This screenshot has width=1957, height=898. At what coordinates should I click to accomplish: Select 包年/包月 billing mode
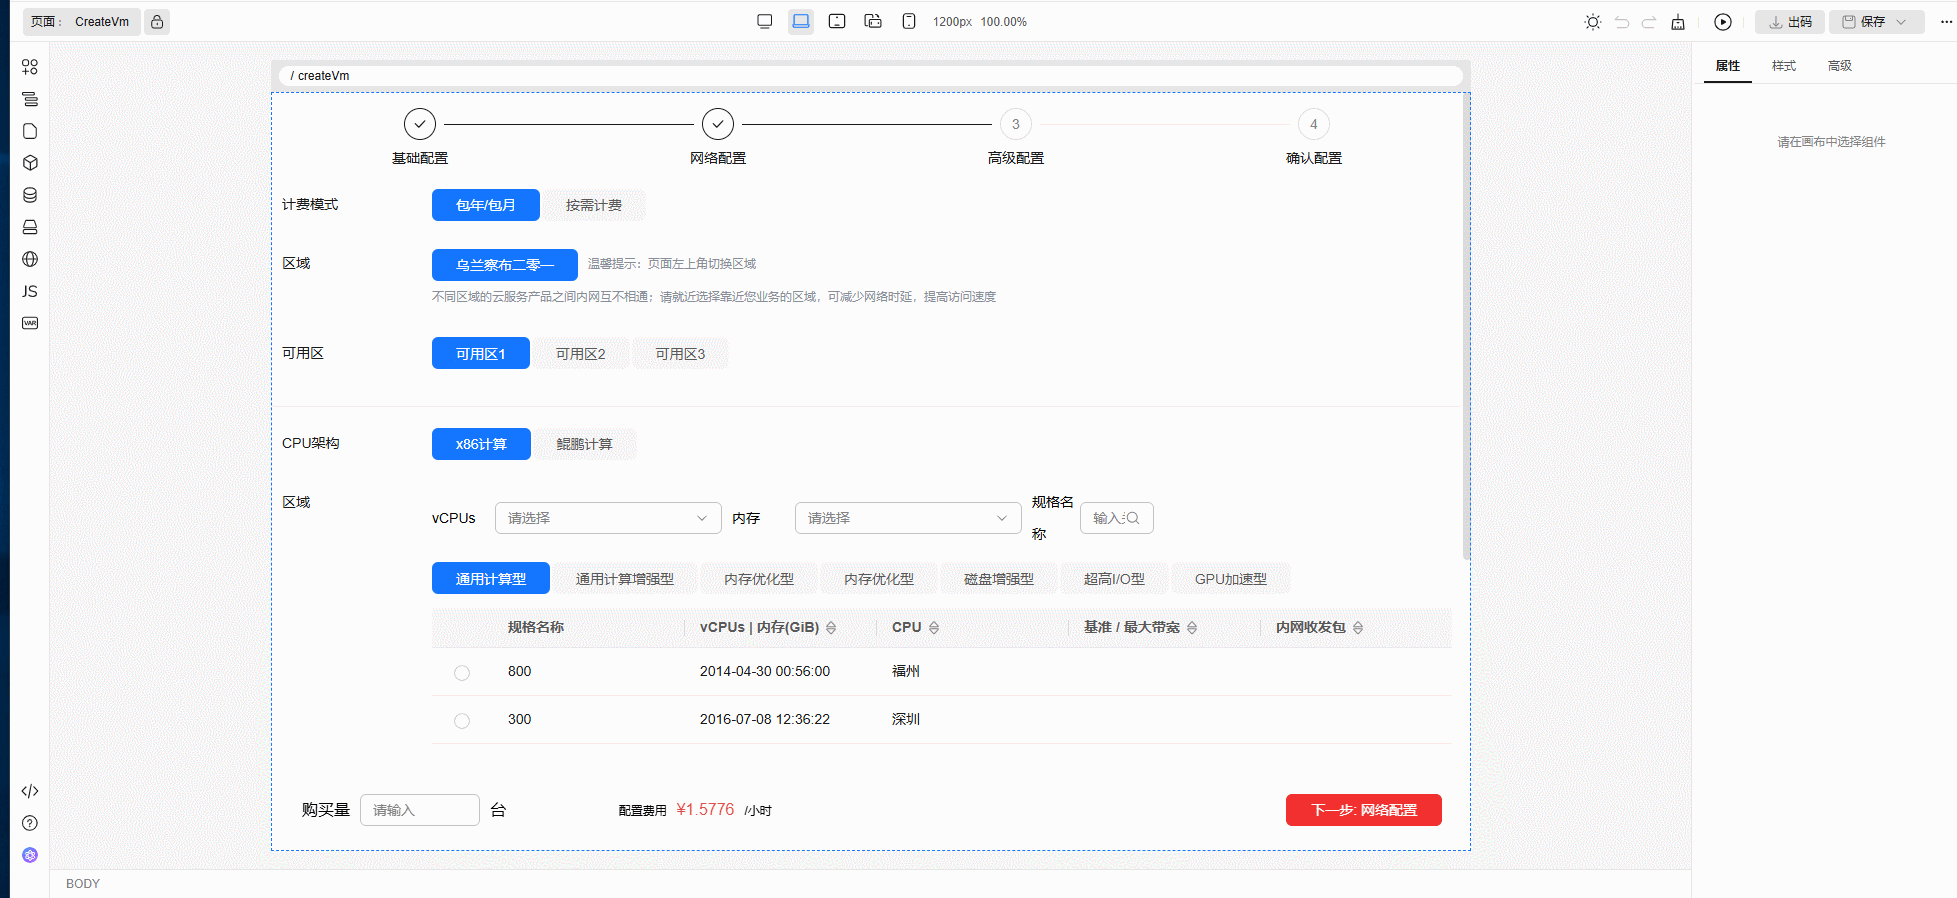[486, 205]
